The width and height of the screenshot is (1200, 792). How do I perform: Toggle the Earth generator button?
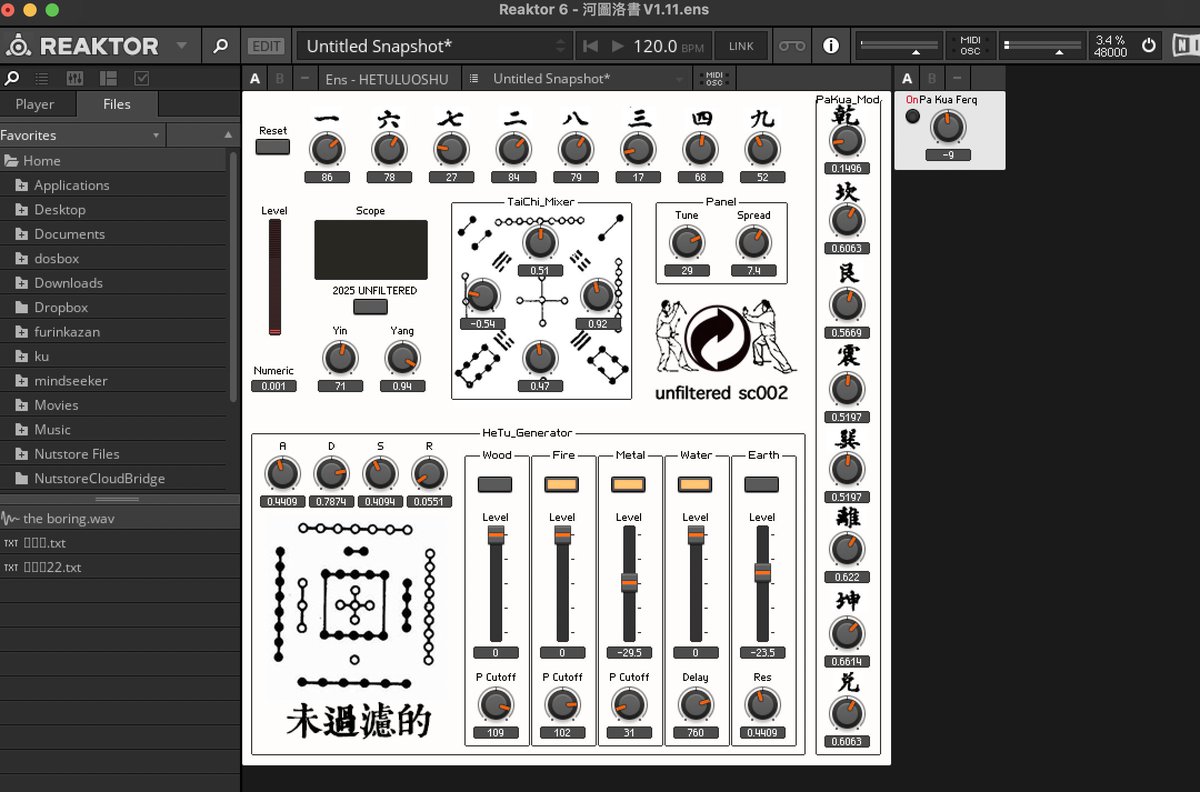pos(762,484)
